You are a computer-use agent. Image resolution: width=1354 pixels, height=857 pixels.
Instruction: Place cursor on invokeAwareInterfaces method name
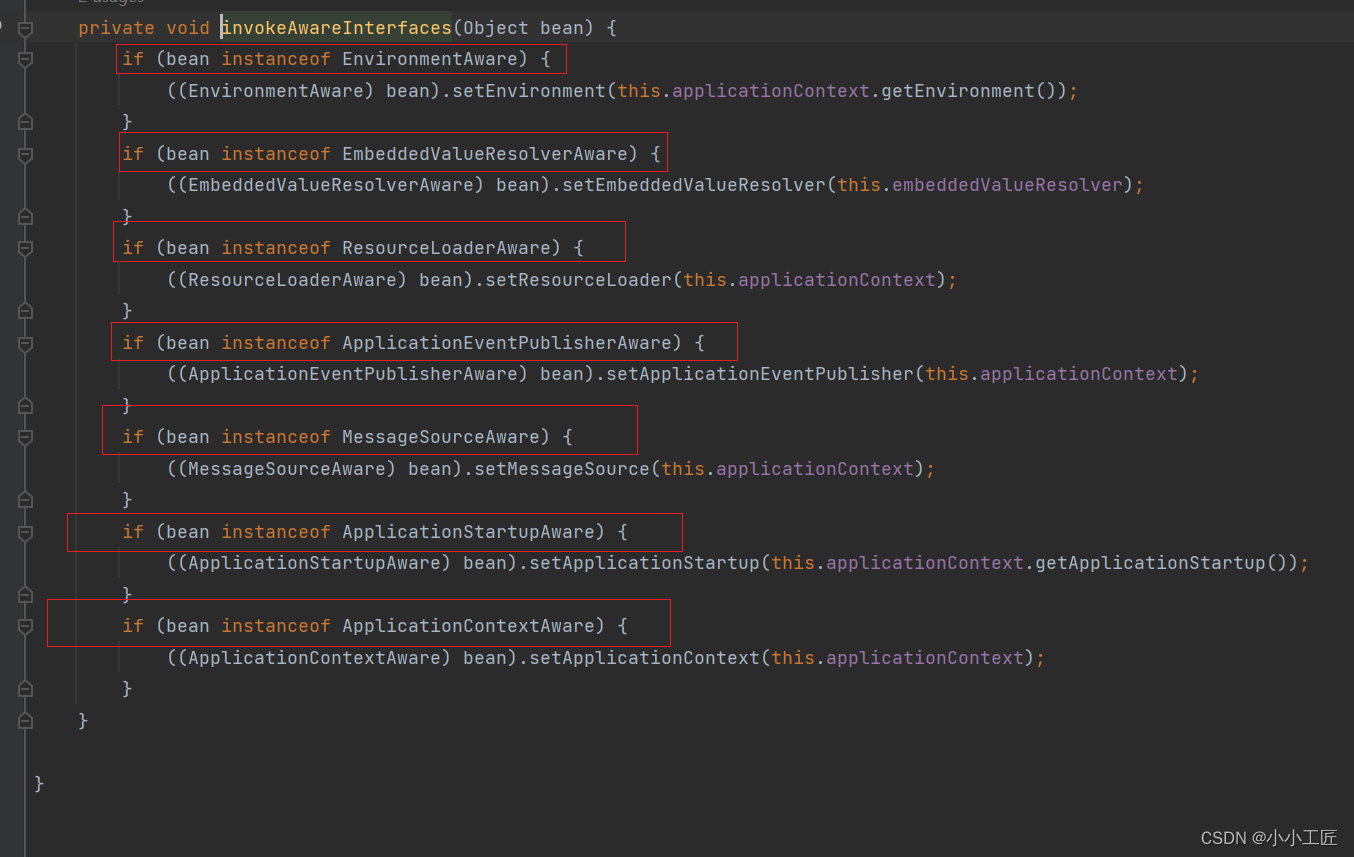337,28
